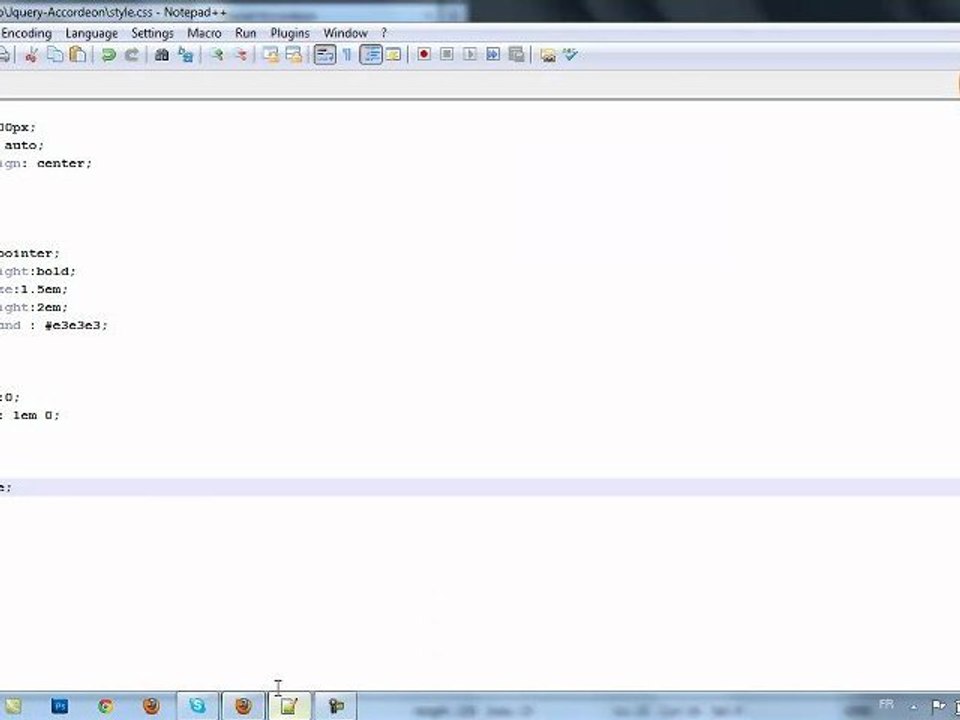Viewport: 960px width, 720px height.
Task: Toggle the Word wrap toolbar button
Action: [324, 54]
